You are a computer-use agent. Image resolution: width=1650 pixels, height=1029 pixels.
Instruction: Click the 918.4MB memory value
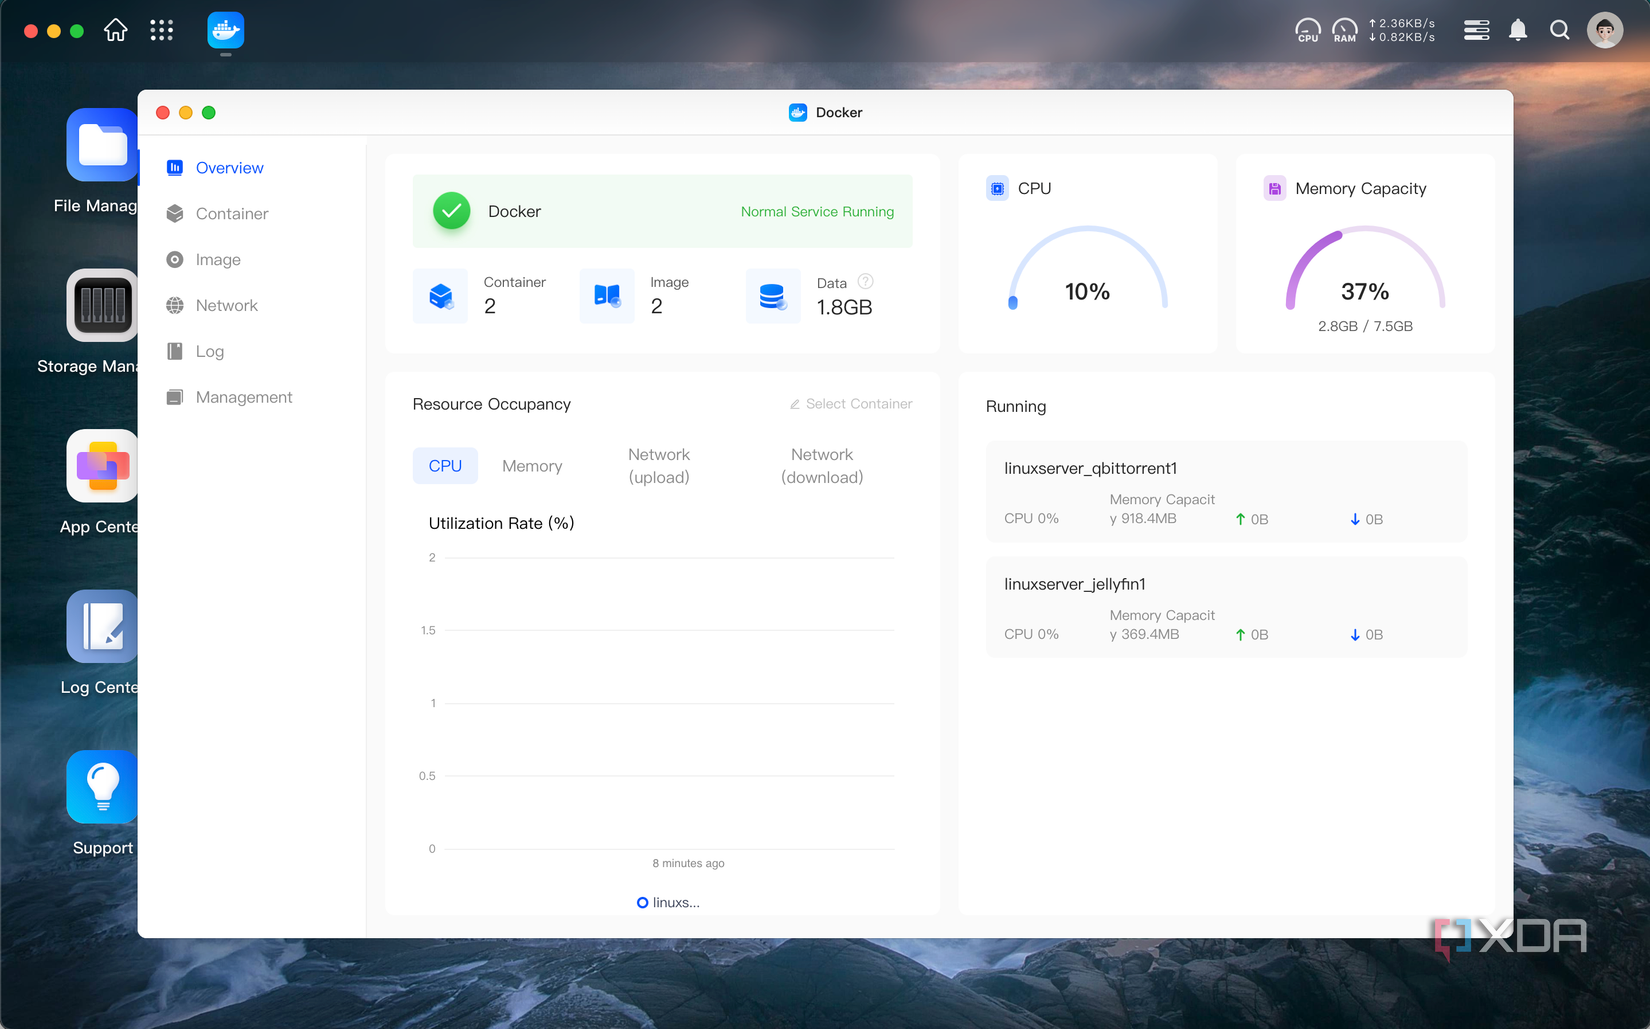tap(1149, 519)
